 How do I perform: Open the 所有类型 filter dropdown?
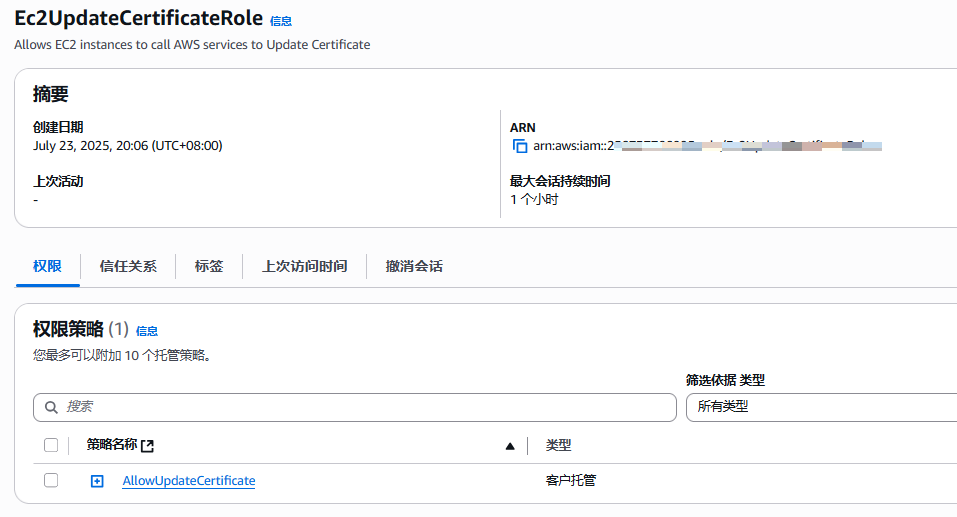[822, 407]
